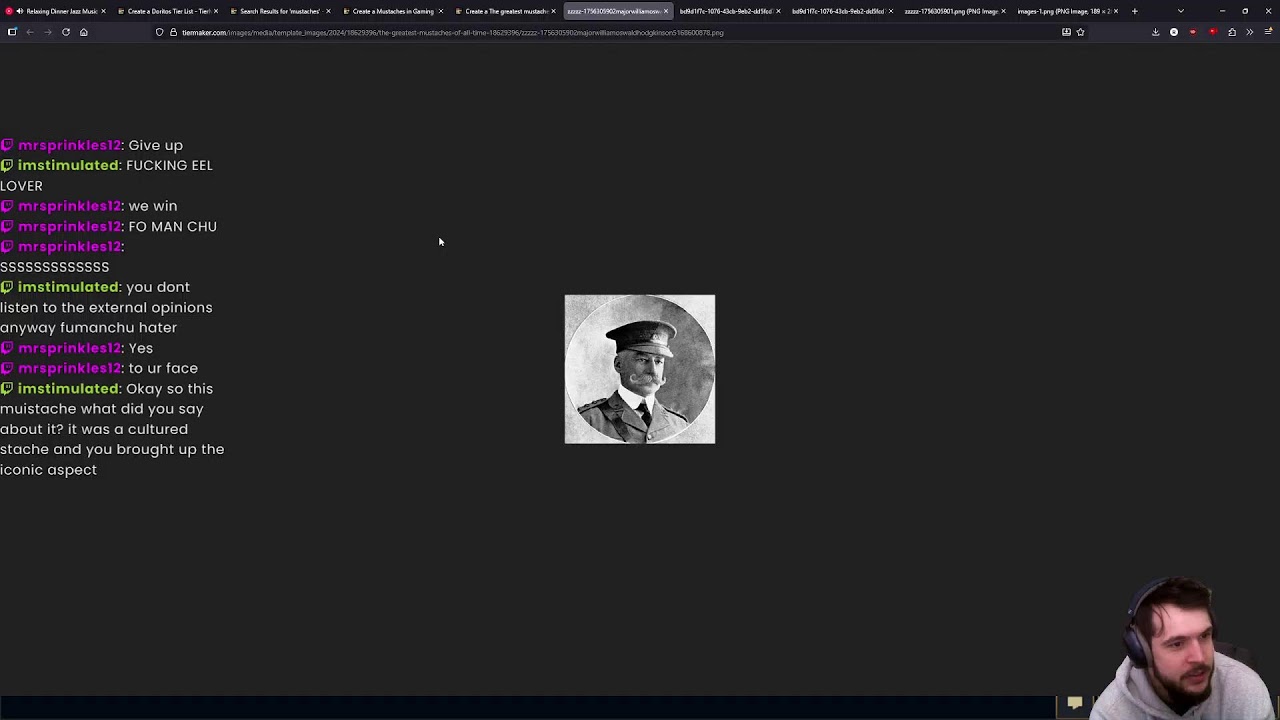This screenshot has height=720, width=1280.
Task: Select chat message 'to ur face'
Action: click(163, 368)
